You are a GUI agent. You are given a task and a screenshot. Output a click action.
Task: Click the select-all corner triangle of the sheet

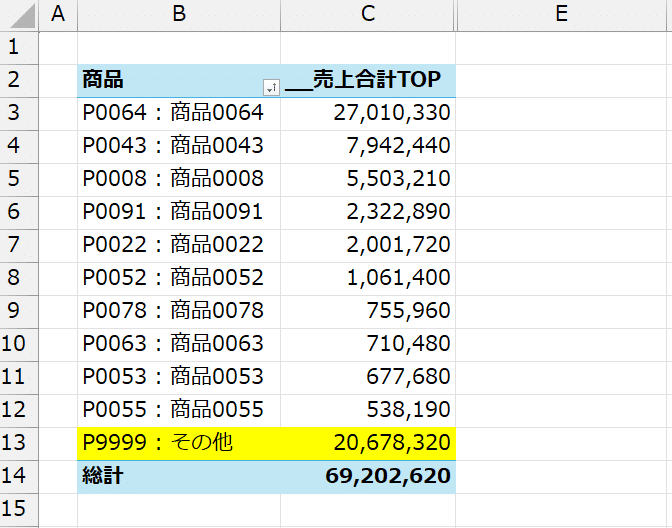(20, 15)
